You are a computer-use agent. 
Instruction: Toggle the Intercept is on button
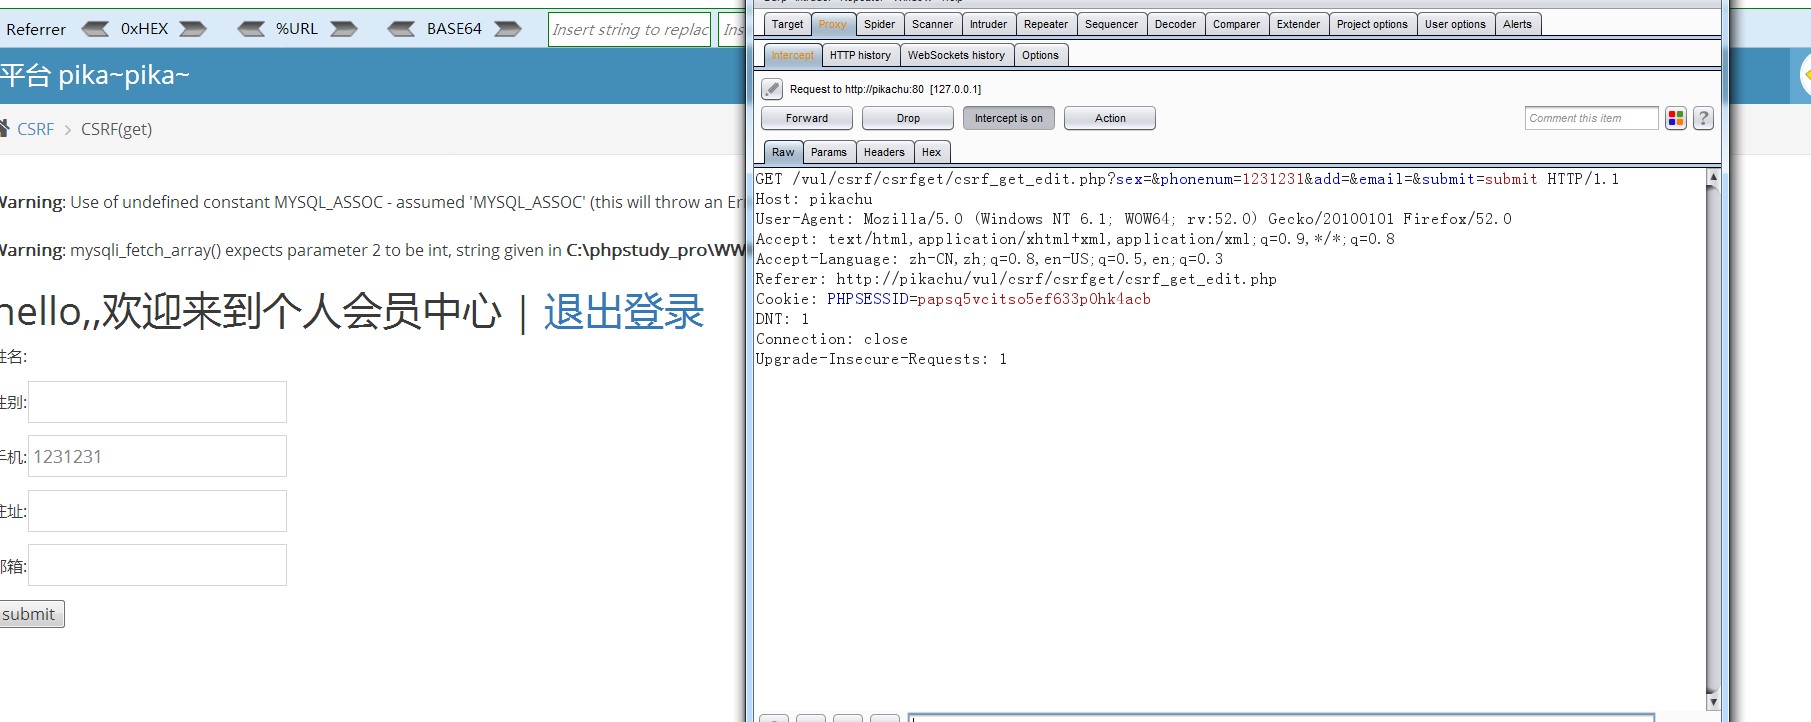(1008, 118)
